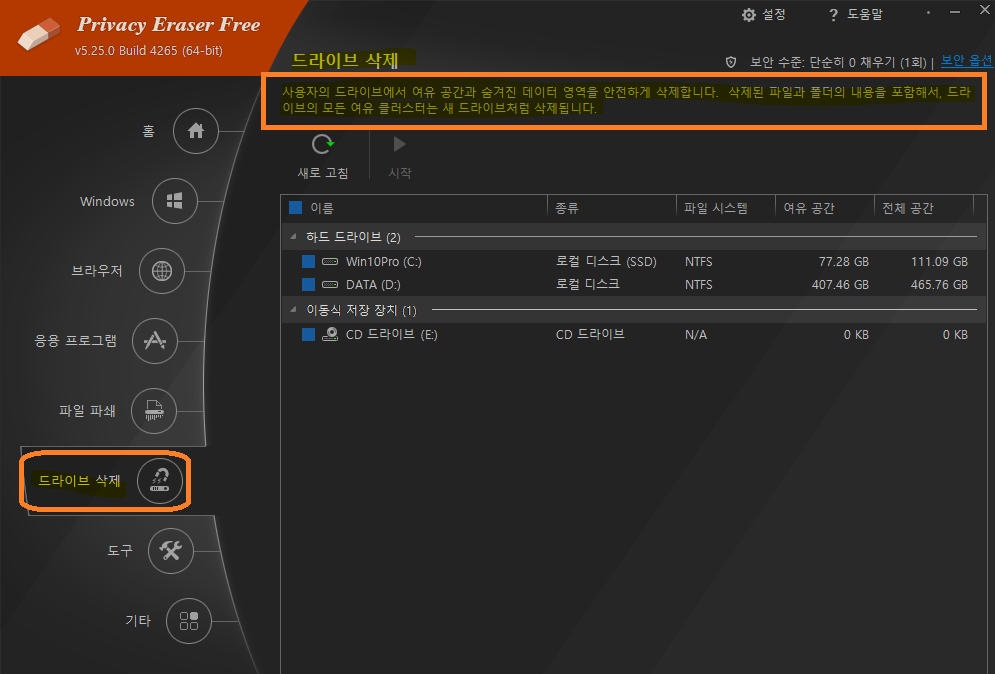Check the CD 드라이브 (E:) checkbox

pos(308,334)
